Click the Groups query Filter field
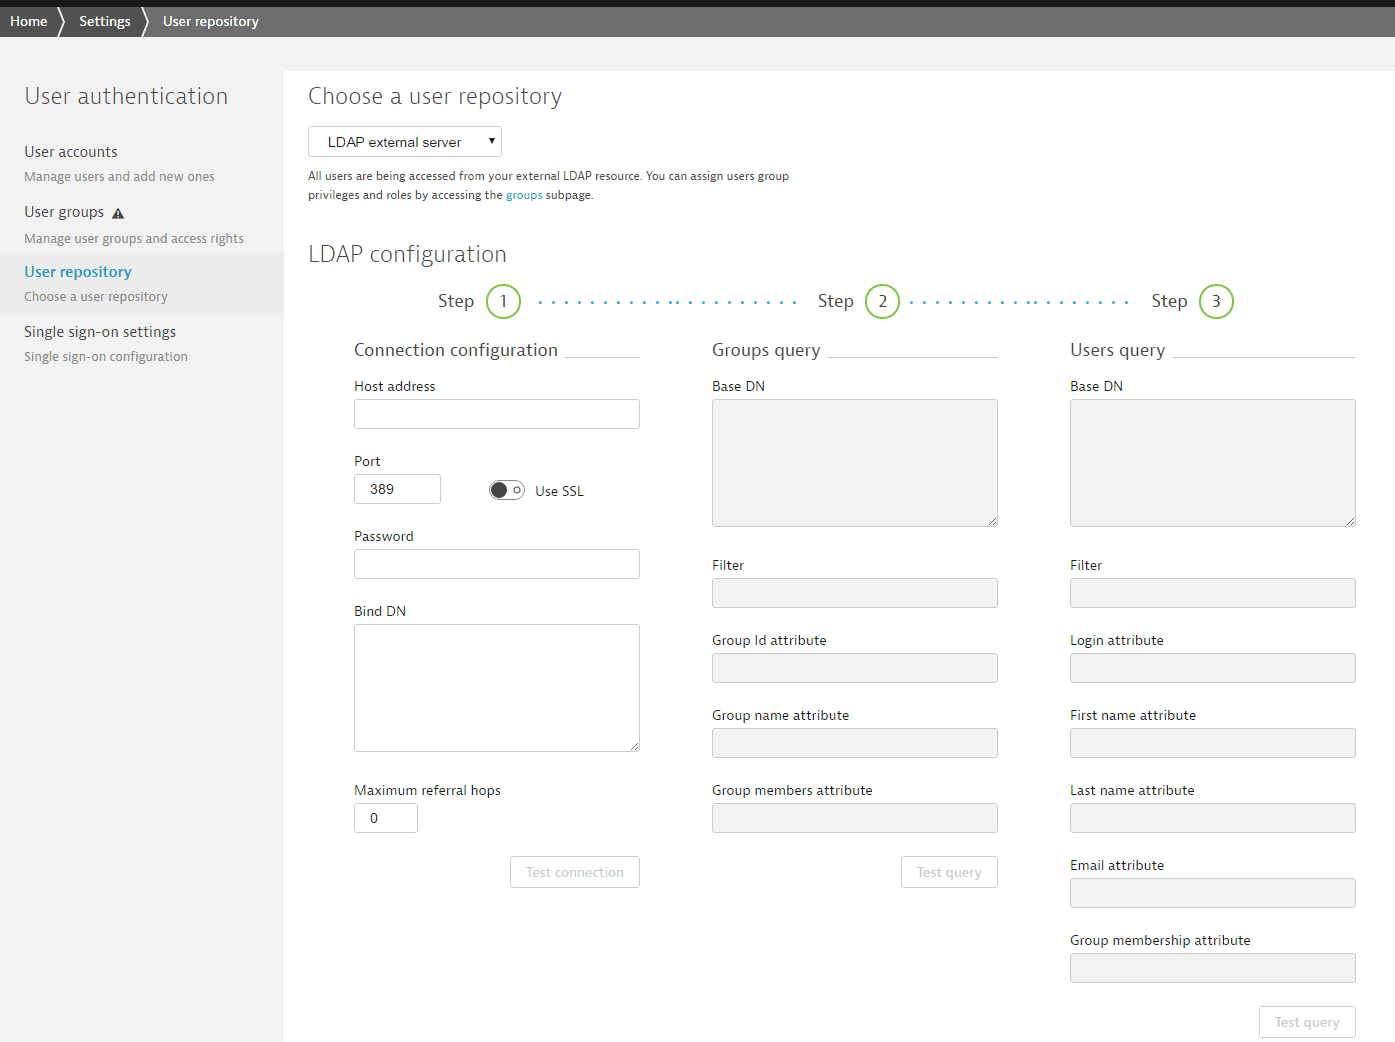 pos(855,593)
